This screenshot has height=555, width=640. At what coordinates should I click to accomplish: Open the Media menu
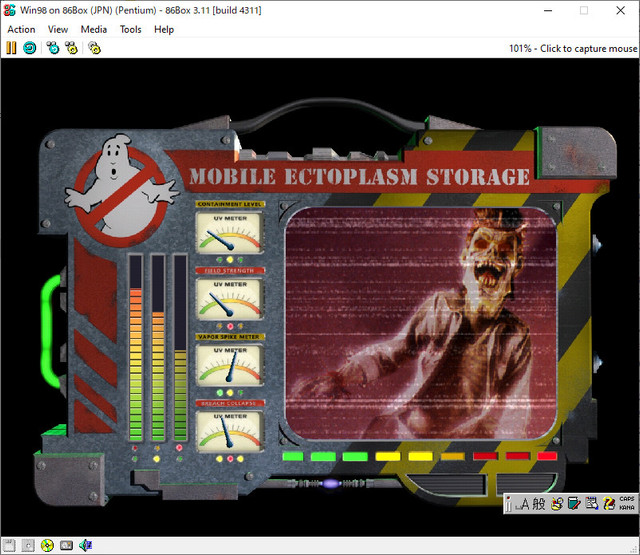[93, 29]
